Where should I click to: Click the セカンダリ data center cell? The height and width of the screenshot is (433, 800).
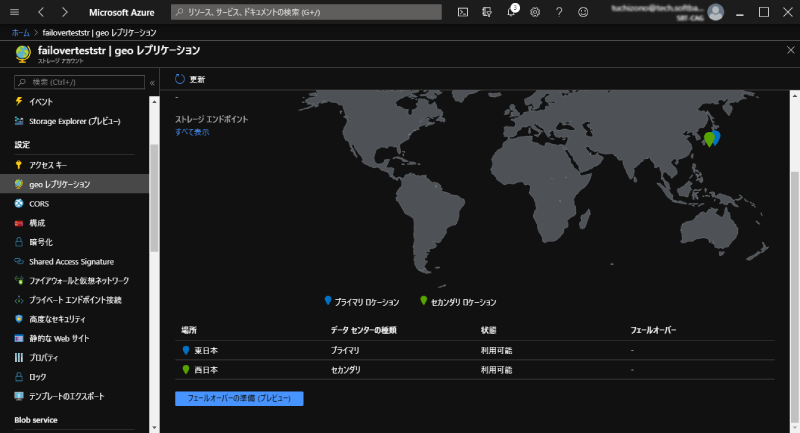click(x=345, y=370)
